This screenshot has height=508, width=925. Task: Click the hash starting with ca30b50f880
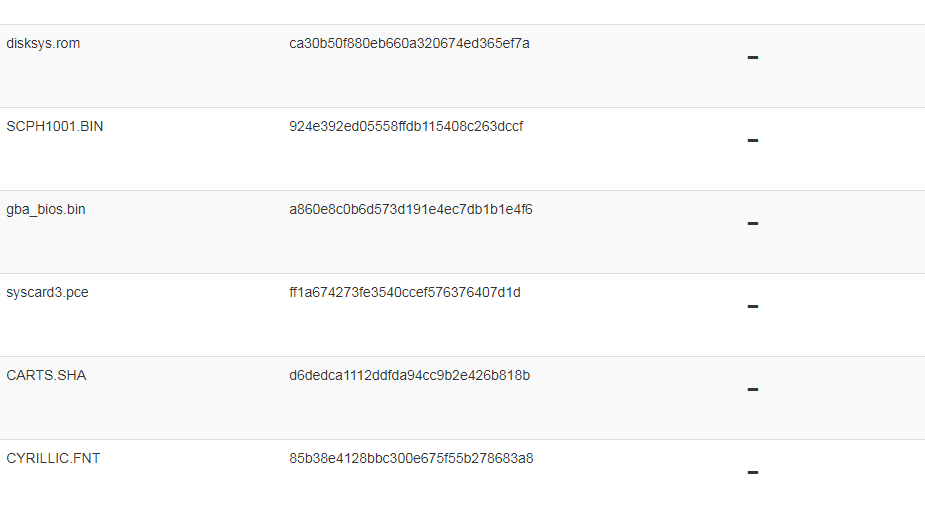coord(409,44)
